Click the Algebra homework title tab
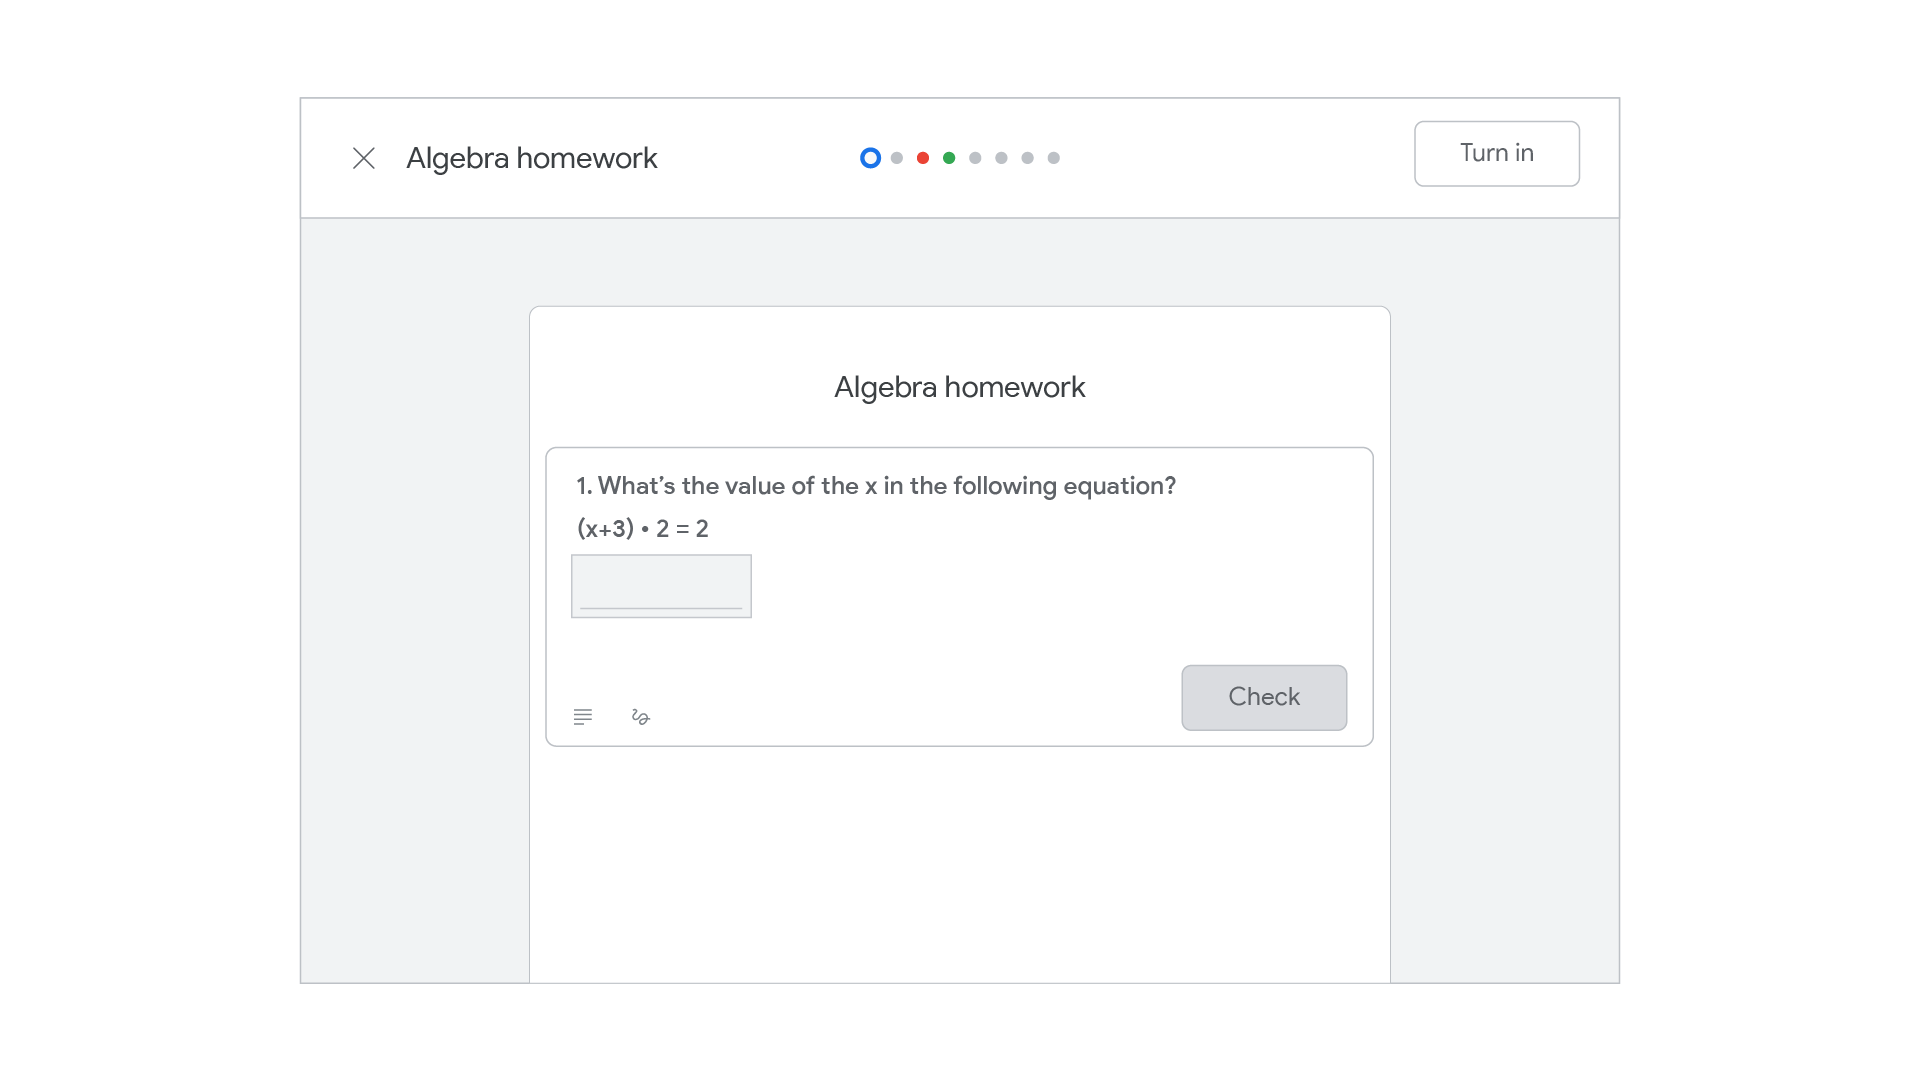The height and width of the screenshot is (1081, 1920). pos(530,158)
